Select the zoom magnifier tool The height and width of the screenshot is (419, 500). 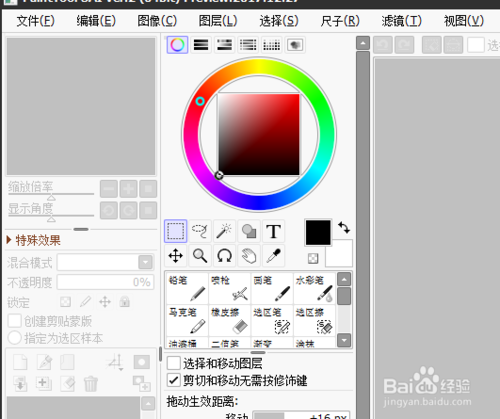point(200,256)
